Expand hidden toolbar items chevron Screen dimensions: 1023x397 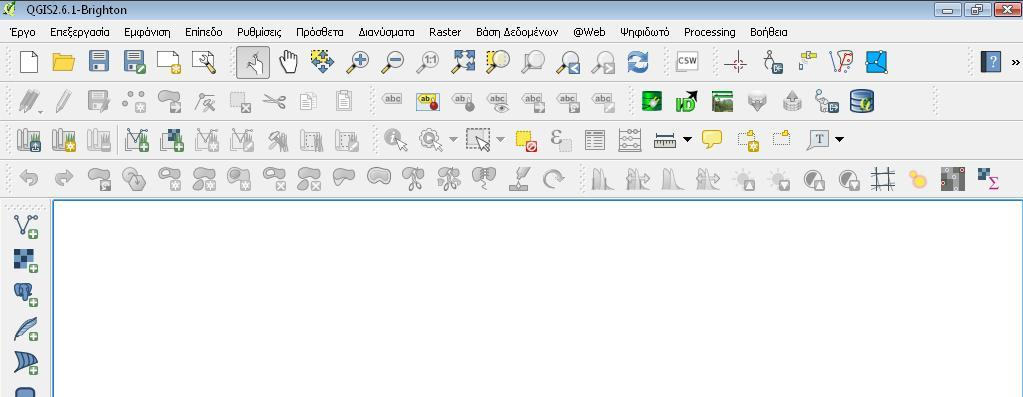[x=1015, y=63]
